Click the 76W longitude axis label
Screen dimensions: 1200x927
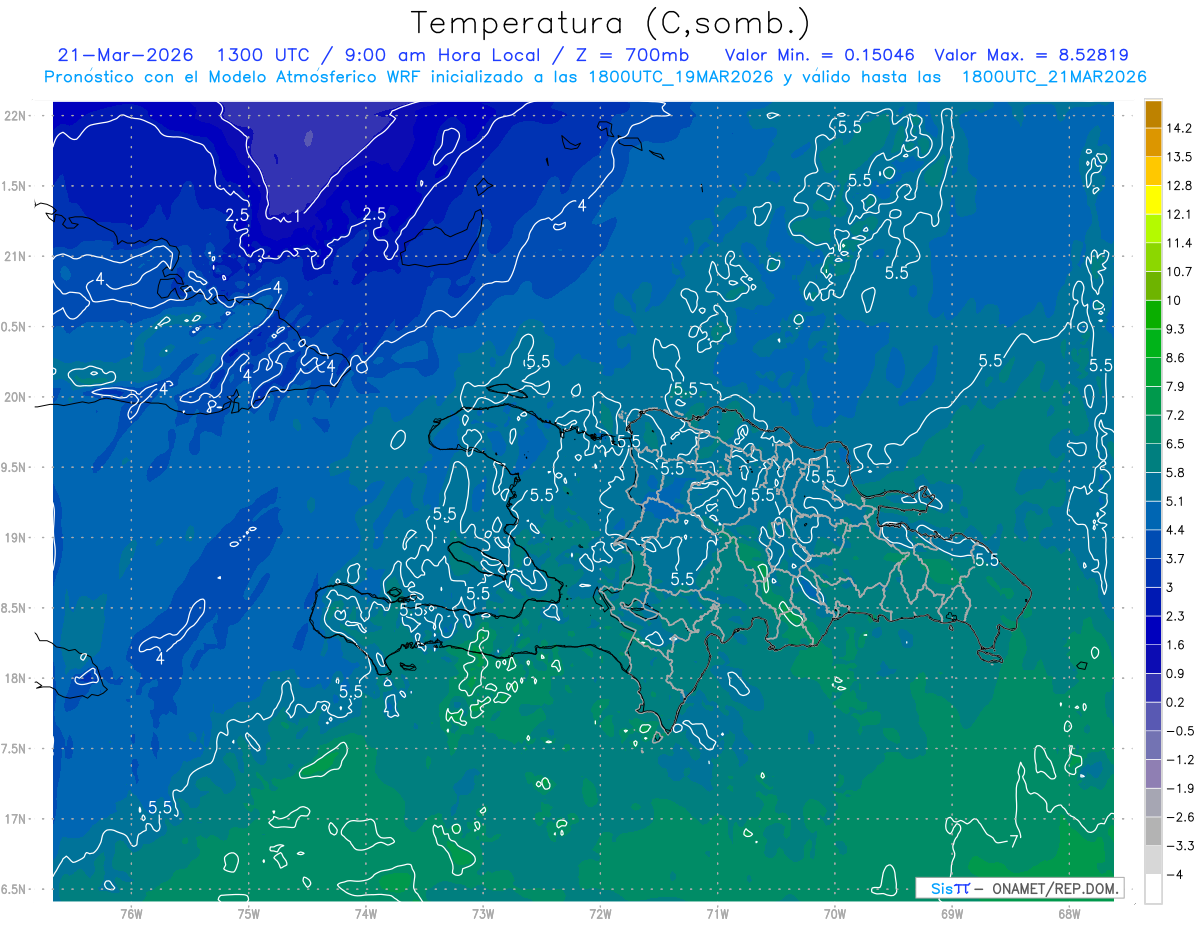[131, 914]
